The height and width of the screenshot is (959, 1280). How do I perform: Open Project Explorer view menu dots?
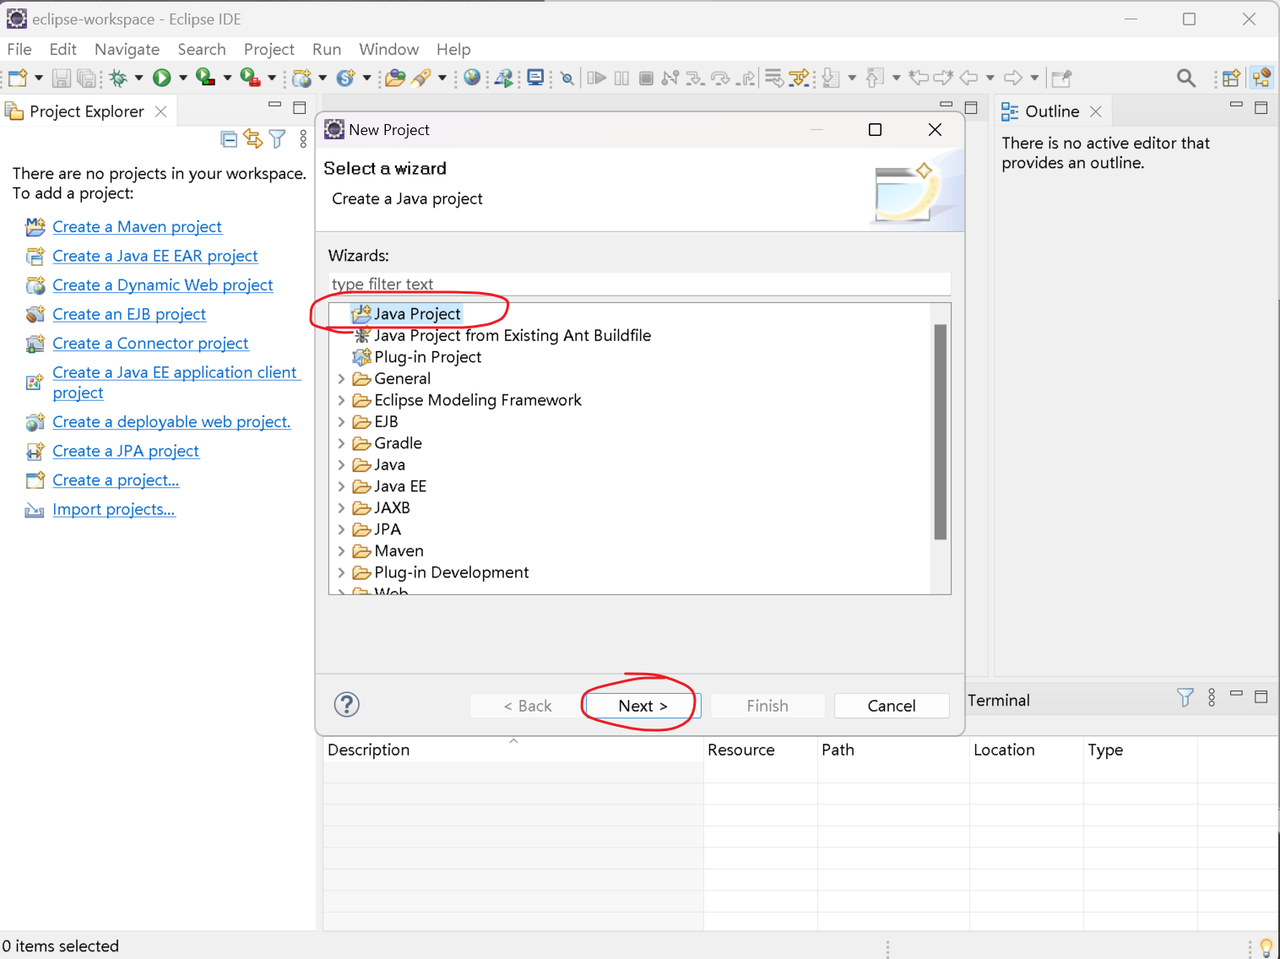[x=303, y=139]
